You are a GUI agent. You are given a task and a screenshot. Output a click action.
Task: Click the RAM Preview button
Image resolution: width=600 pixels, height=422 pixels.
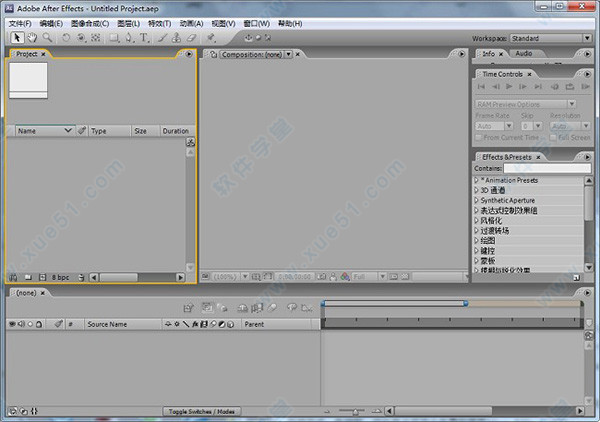585,86
